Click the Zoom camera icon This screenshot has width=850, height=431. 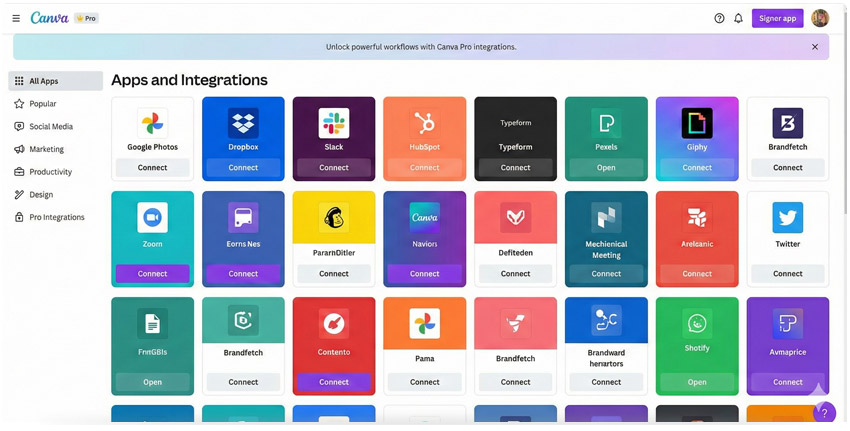click(152, 217)
